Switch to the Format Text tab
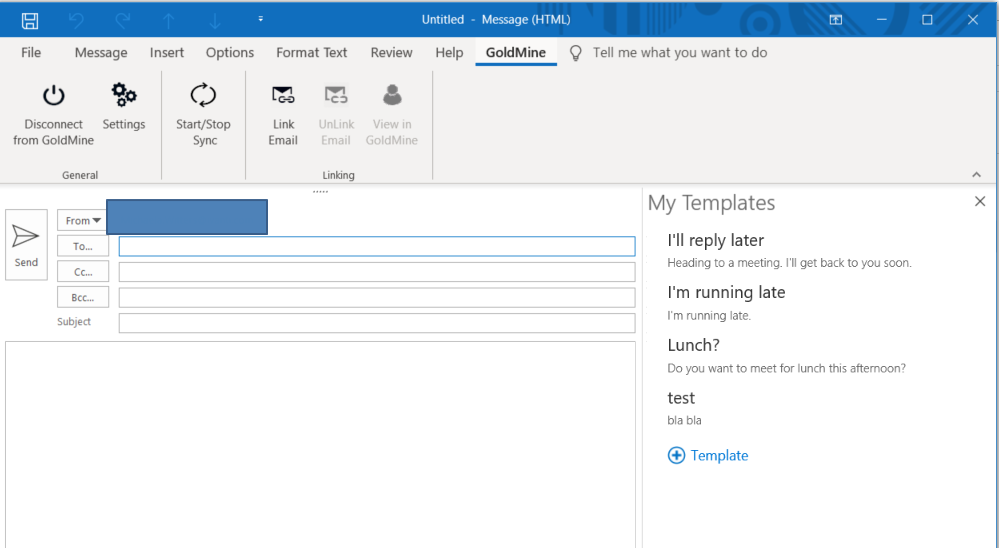The height and width of the screenshot is (548, 999). [312, 53]
